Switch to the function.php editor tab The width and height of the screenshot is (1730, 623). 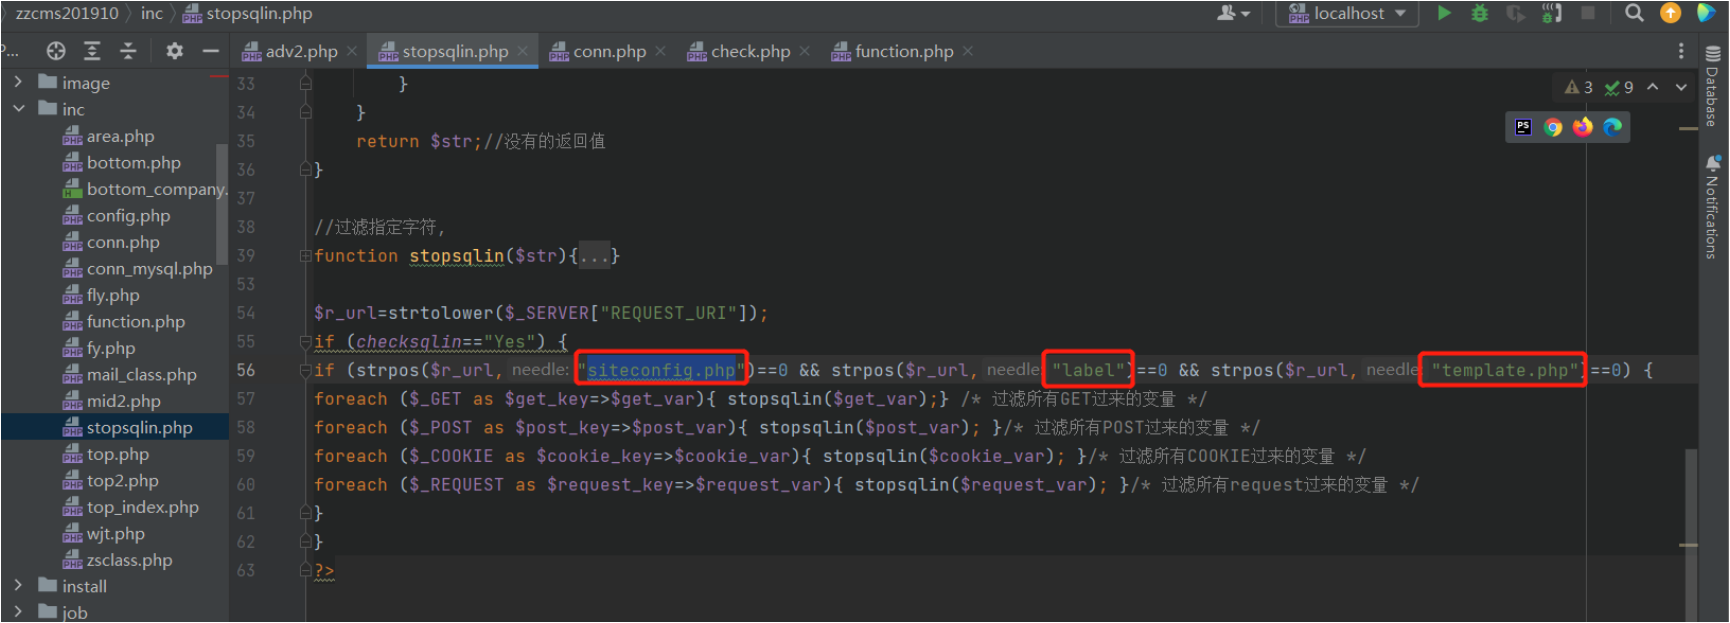click(x=903, y=51)
